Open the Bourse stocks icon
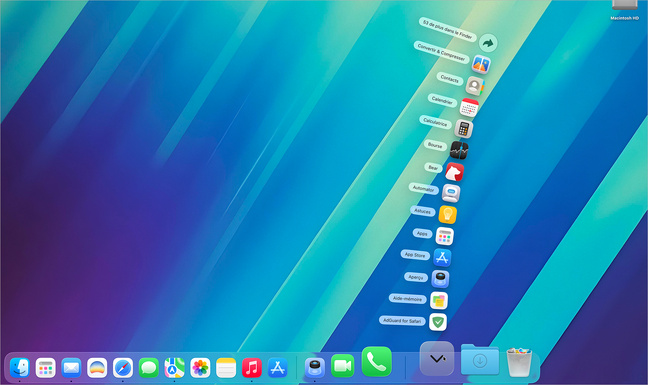This screenshot has height=385, width=648. [459, 150]
